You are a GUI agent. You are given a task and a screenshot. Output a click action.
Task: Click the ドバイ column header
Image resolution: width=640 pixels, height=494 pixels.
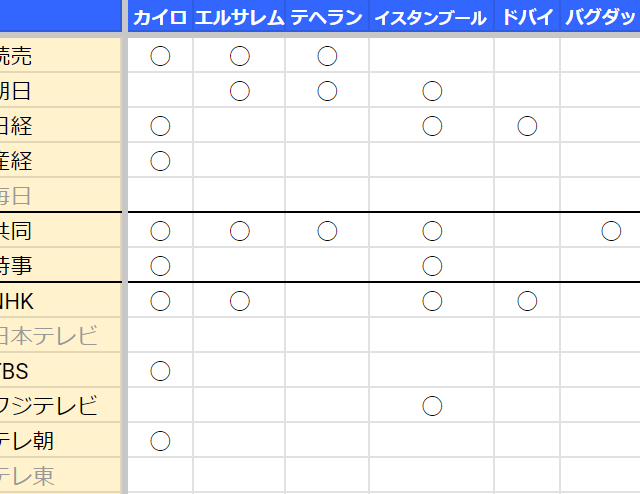coord(527,18)
